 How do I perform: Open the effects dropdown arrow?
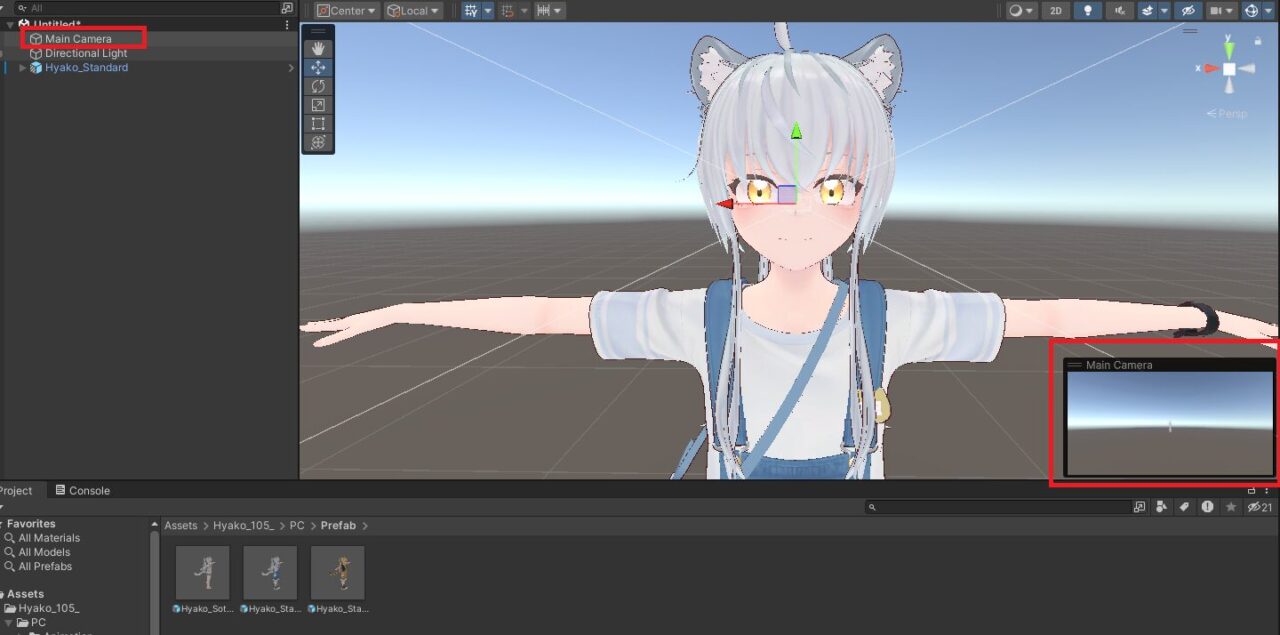pos(1164,11)
